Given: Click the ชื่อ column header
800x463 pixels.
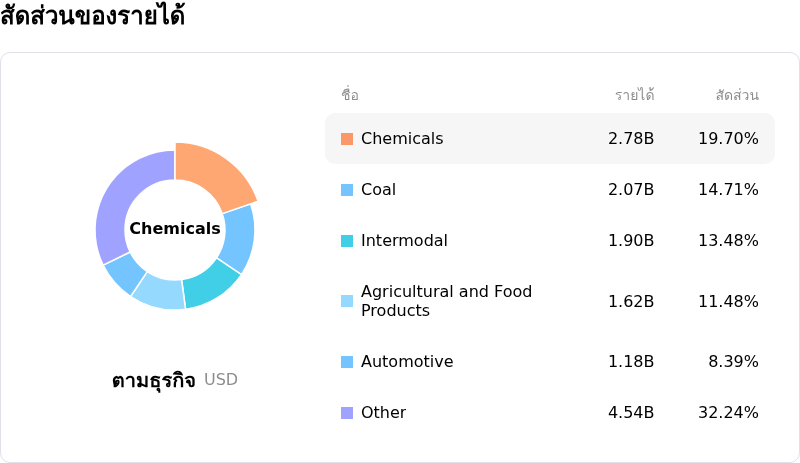Looking at the screenshot, I should click(350, 94).
